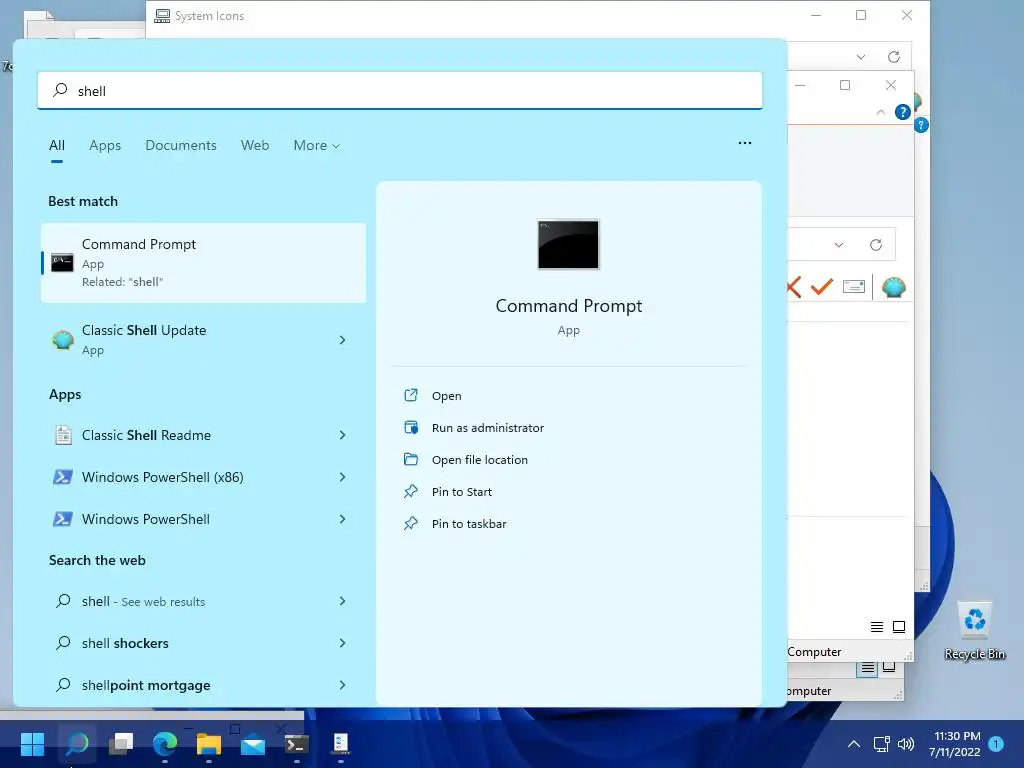Open Mail app from taskbar
1024x768 pixels.
point(253,744)
